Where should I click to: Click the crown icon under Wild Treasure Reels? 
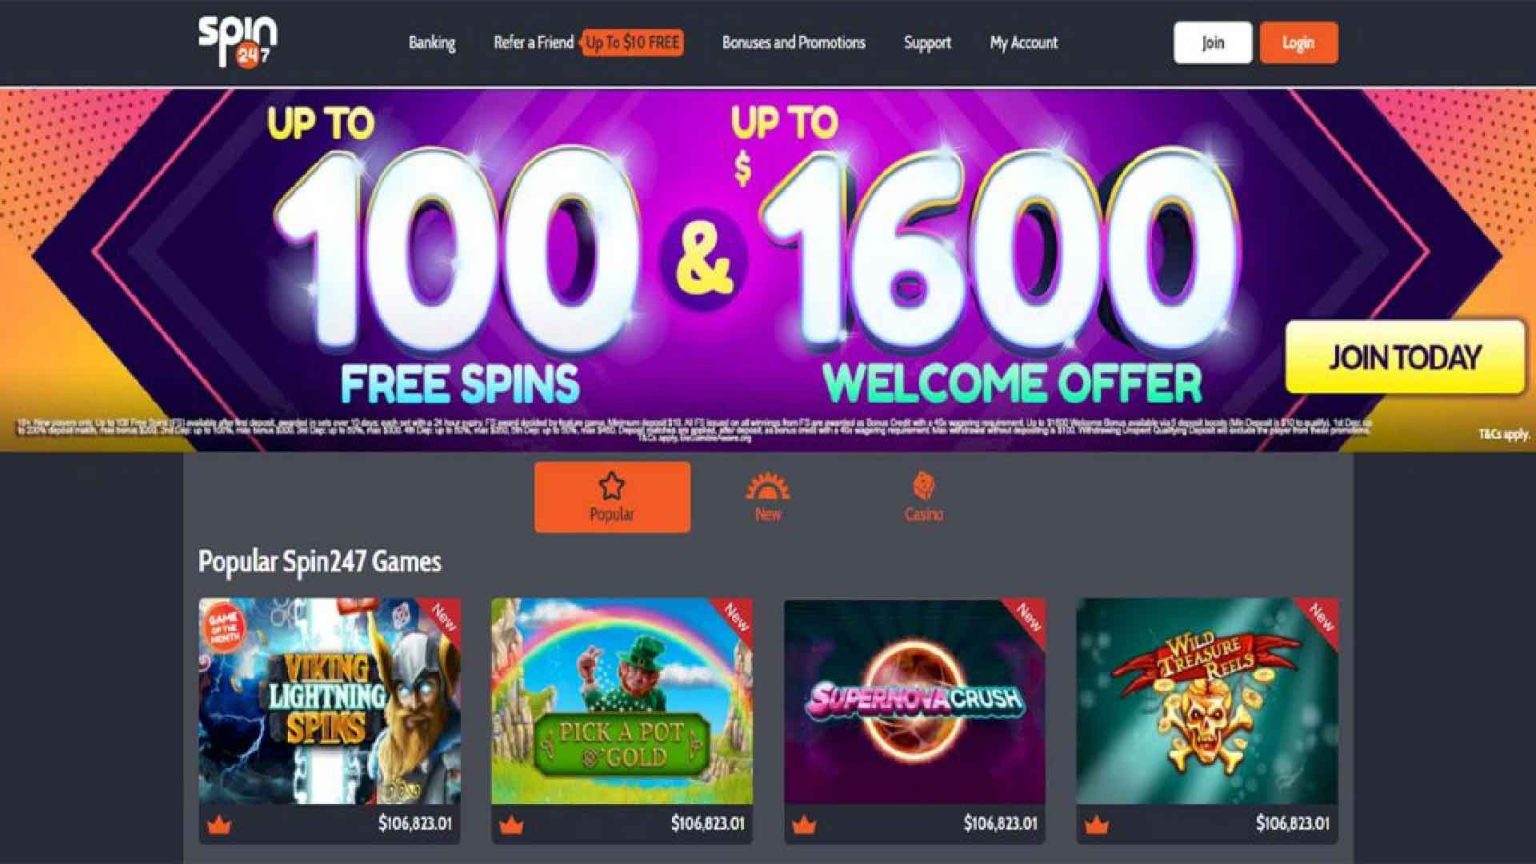tap(1096, 825)
